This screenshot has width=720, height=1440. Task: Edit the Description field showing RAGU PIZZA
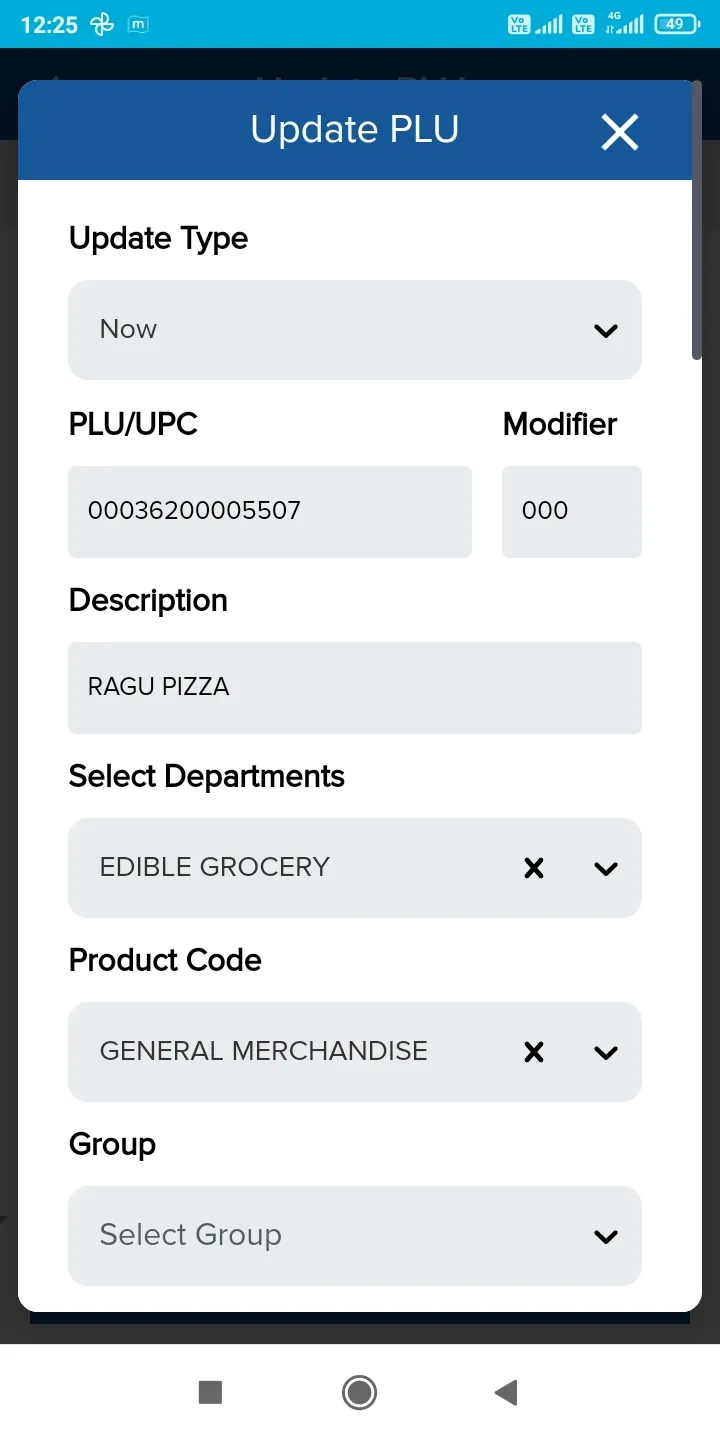click(x=355, y=687)
